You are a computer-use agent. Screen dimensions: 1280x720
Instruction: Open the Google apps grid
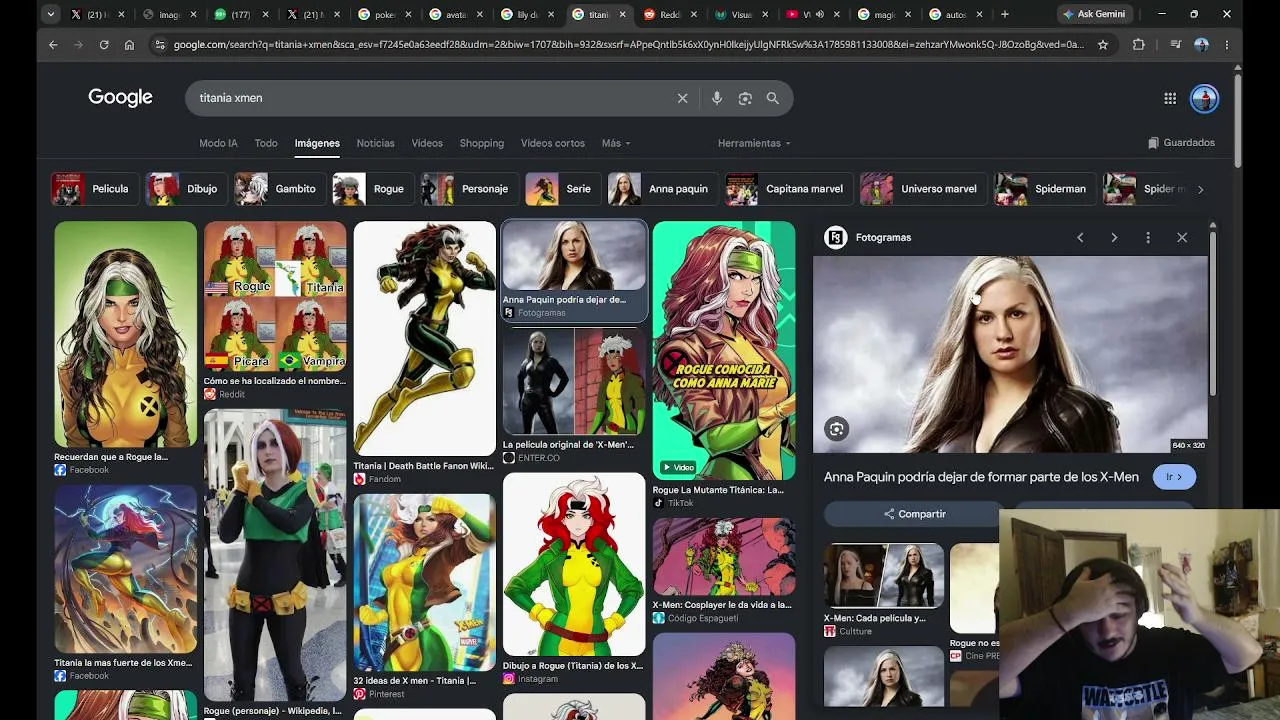1170,98
